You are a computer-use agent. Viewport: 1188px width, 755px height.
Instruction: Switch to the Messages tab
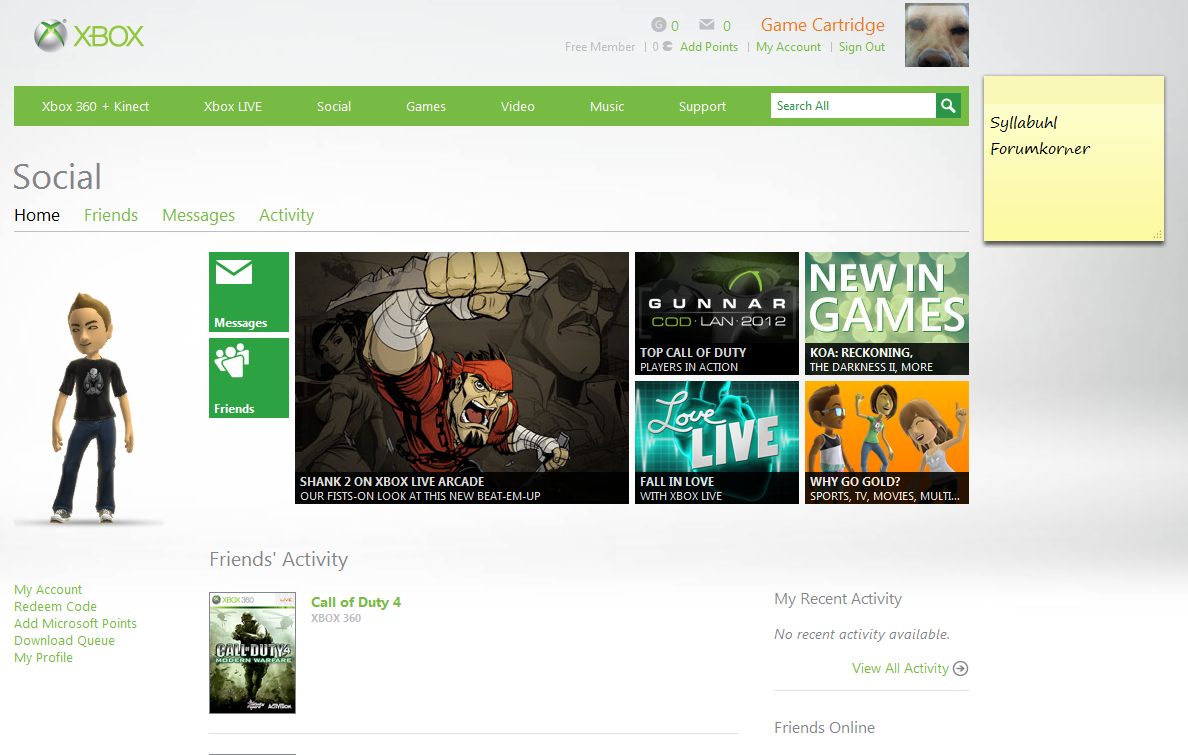[x=199, y=215]
